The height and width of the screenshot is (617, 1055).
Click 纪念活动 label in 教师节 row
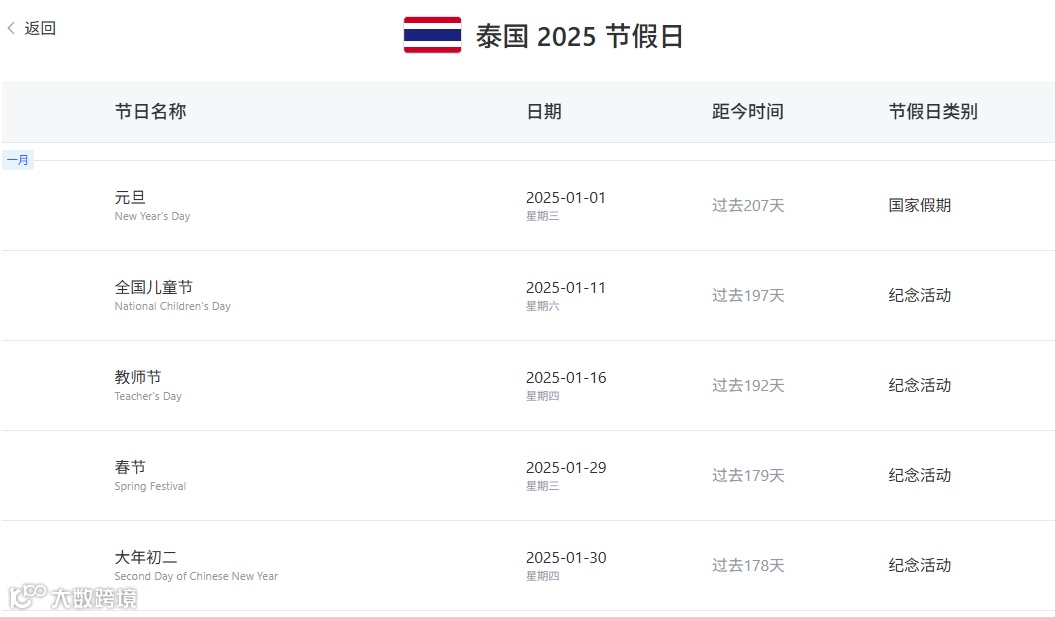(919, 386)
